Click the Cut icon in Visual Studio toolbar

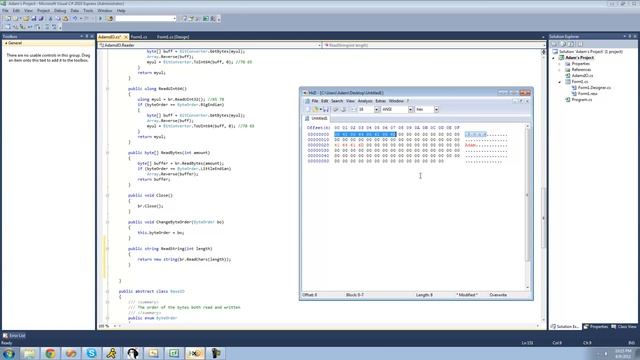(50, 18)
